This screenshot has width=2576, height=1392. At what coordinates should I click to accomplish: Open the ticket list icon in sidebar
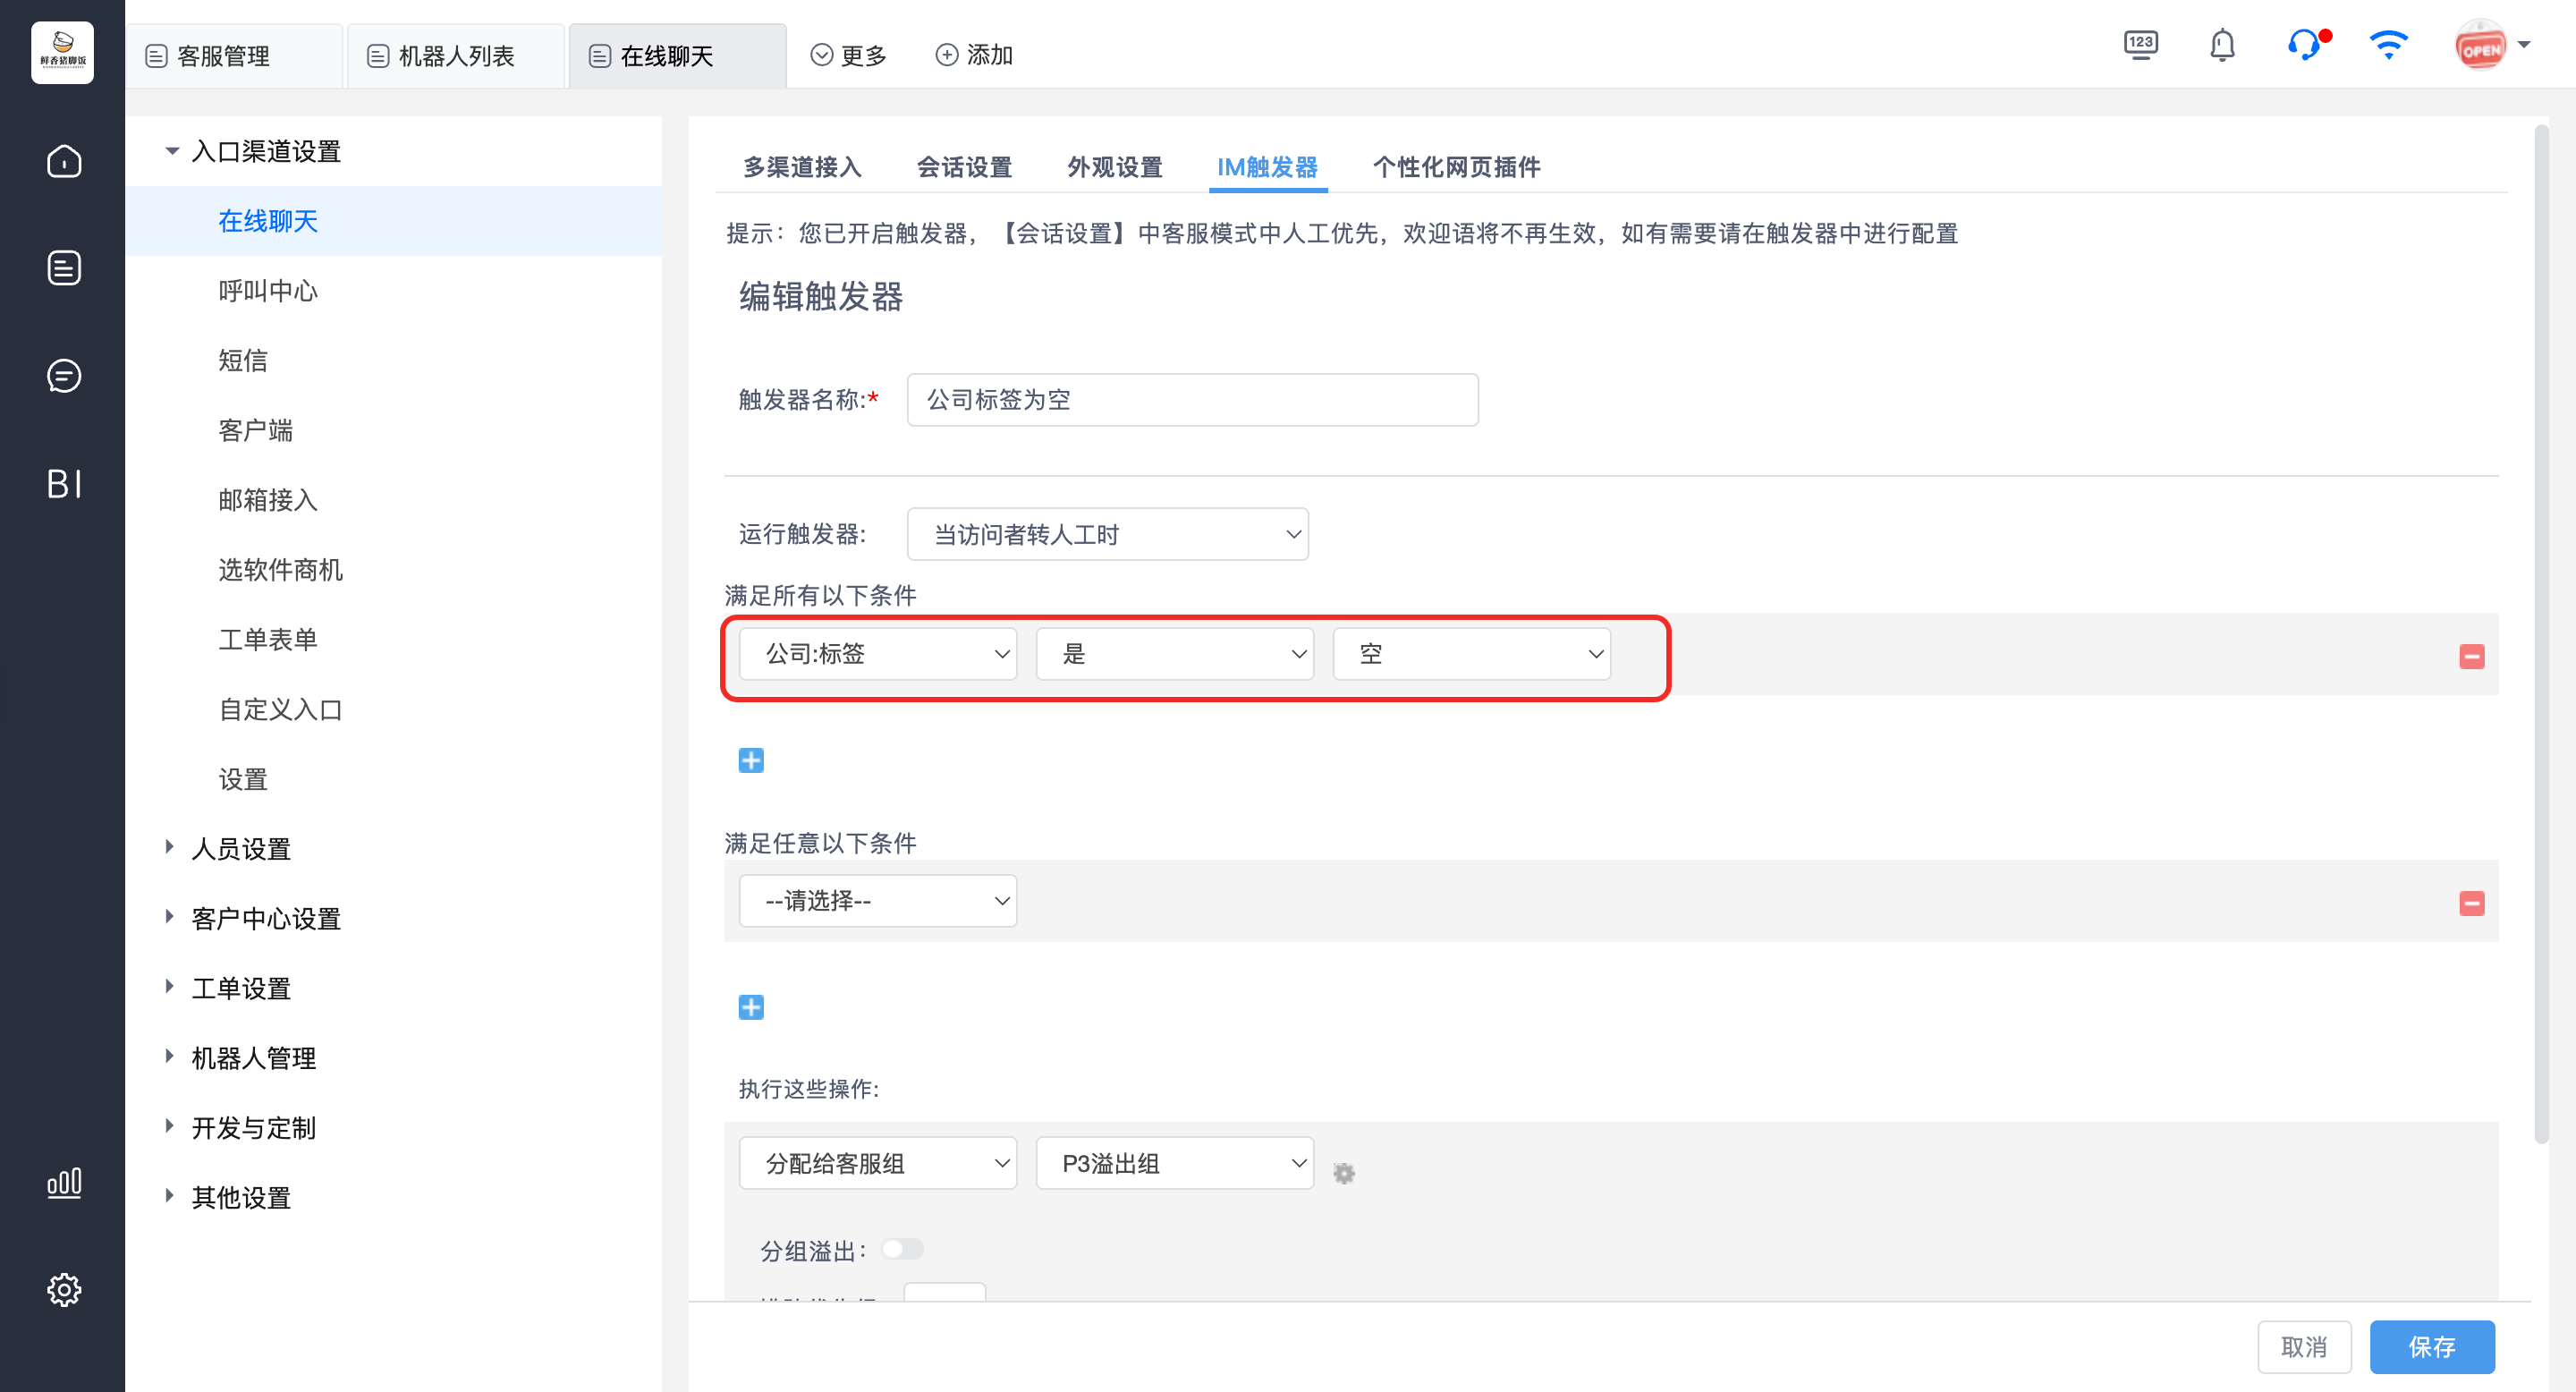(x=64, y=268)
